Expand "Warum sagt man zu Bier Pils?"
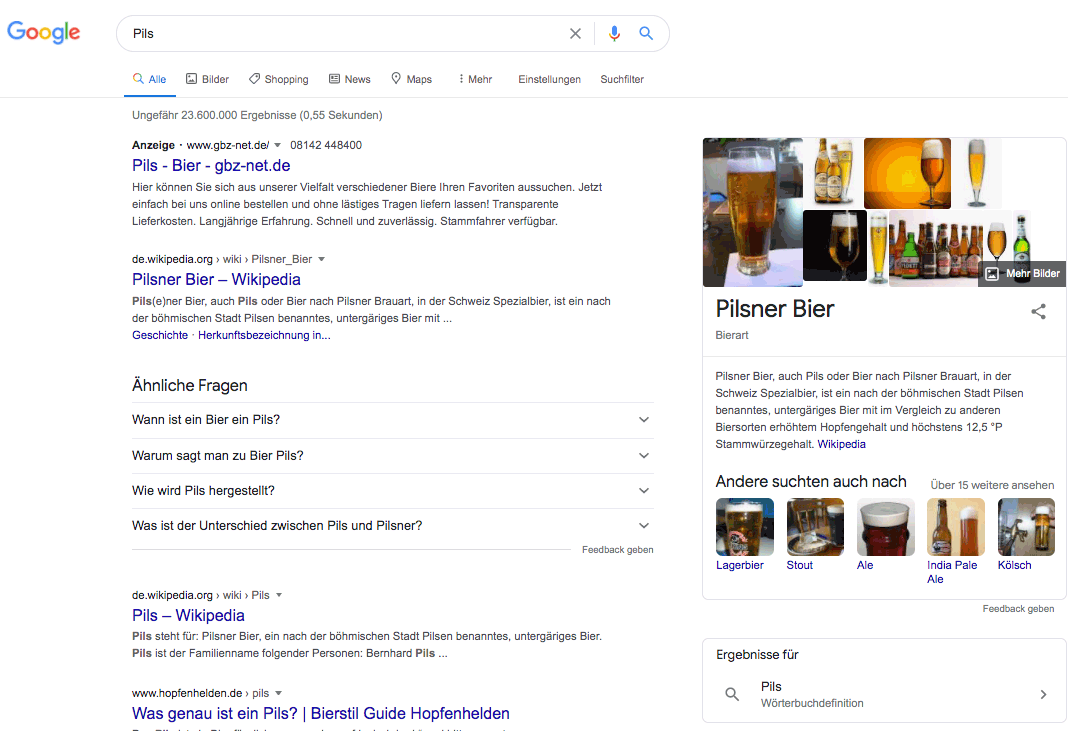 coord(392,456)
